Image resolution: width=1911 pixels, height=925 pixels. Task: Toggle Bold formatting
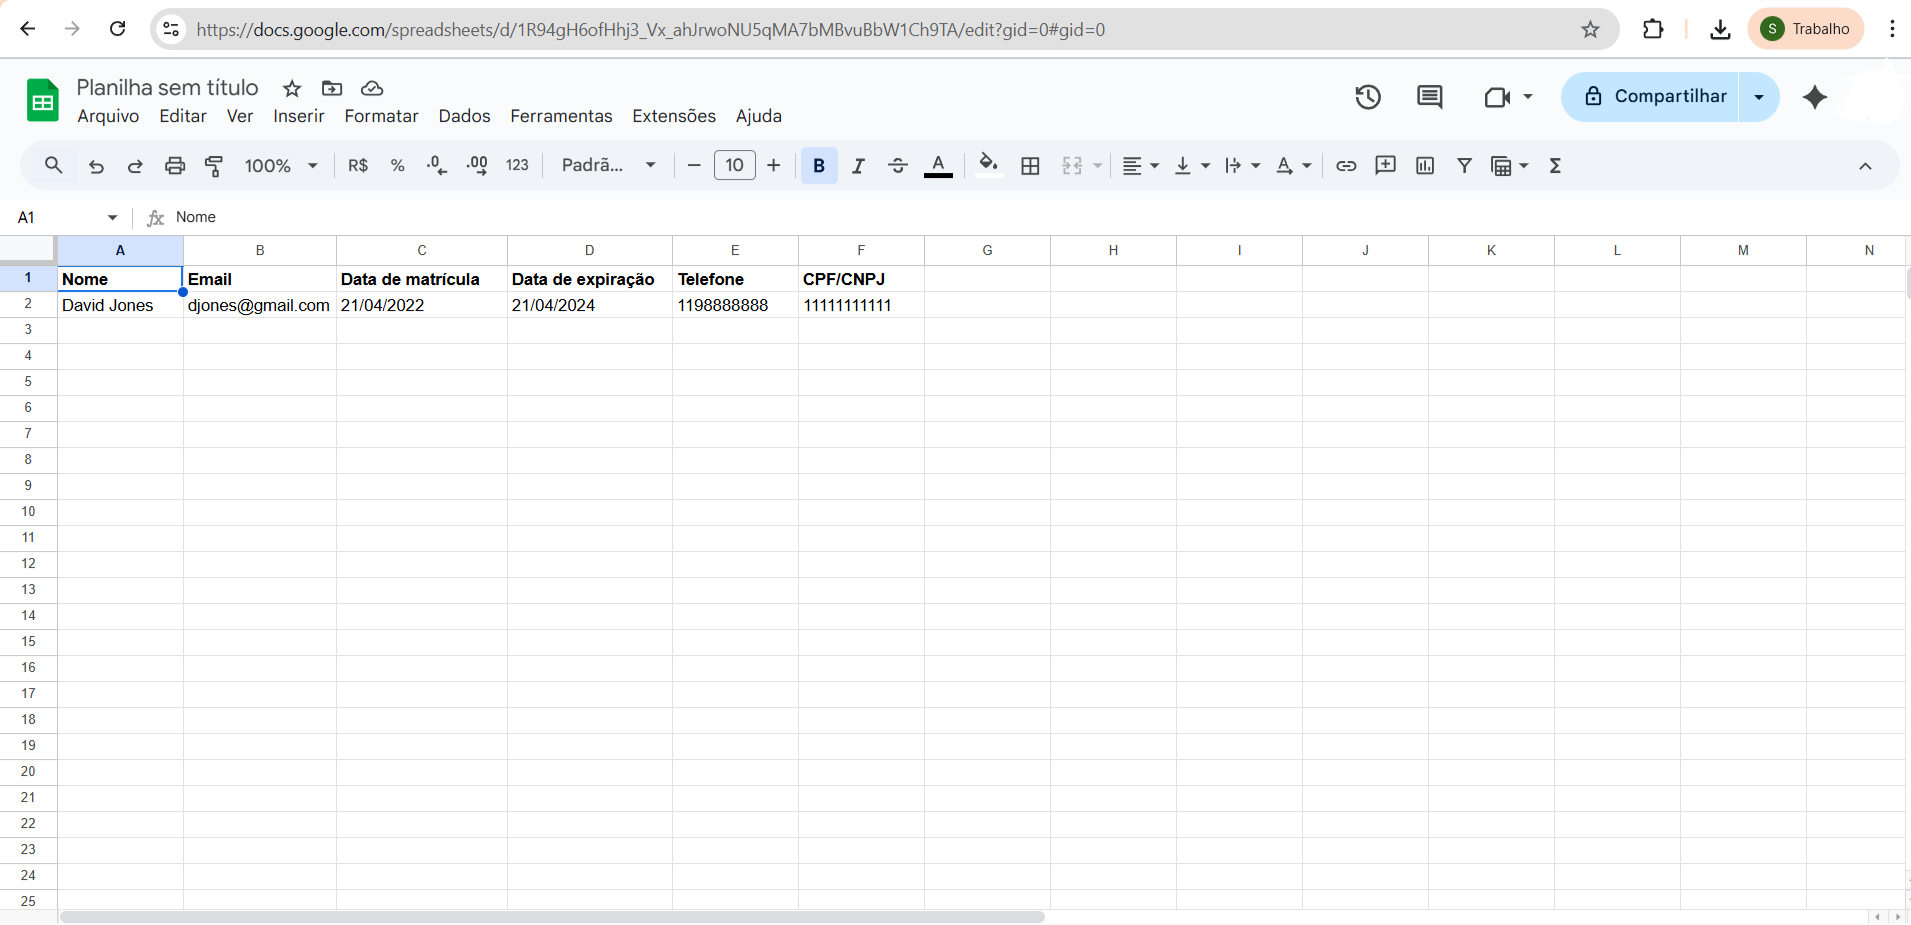pyautogui.click(x=819, y=166)
